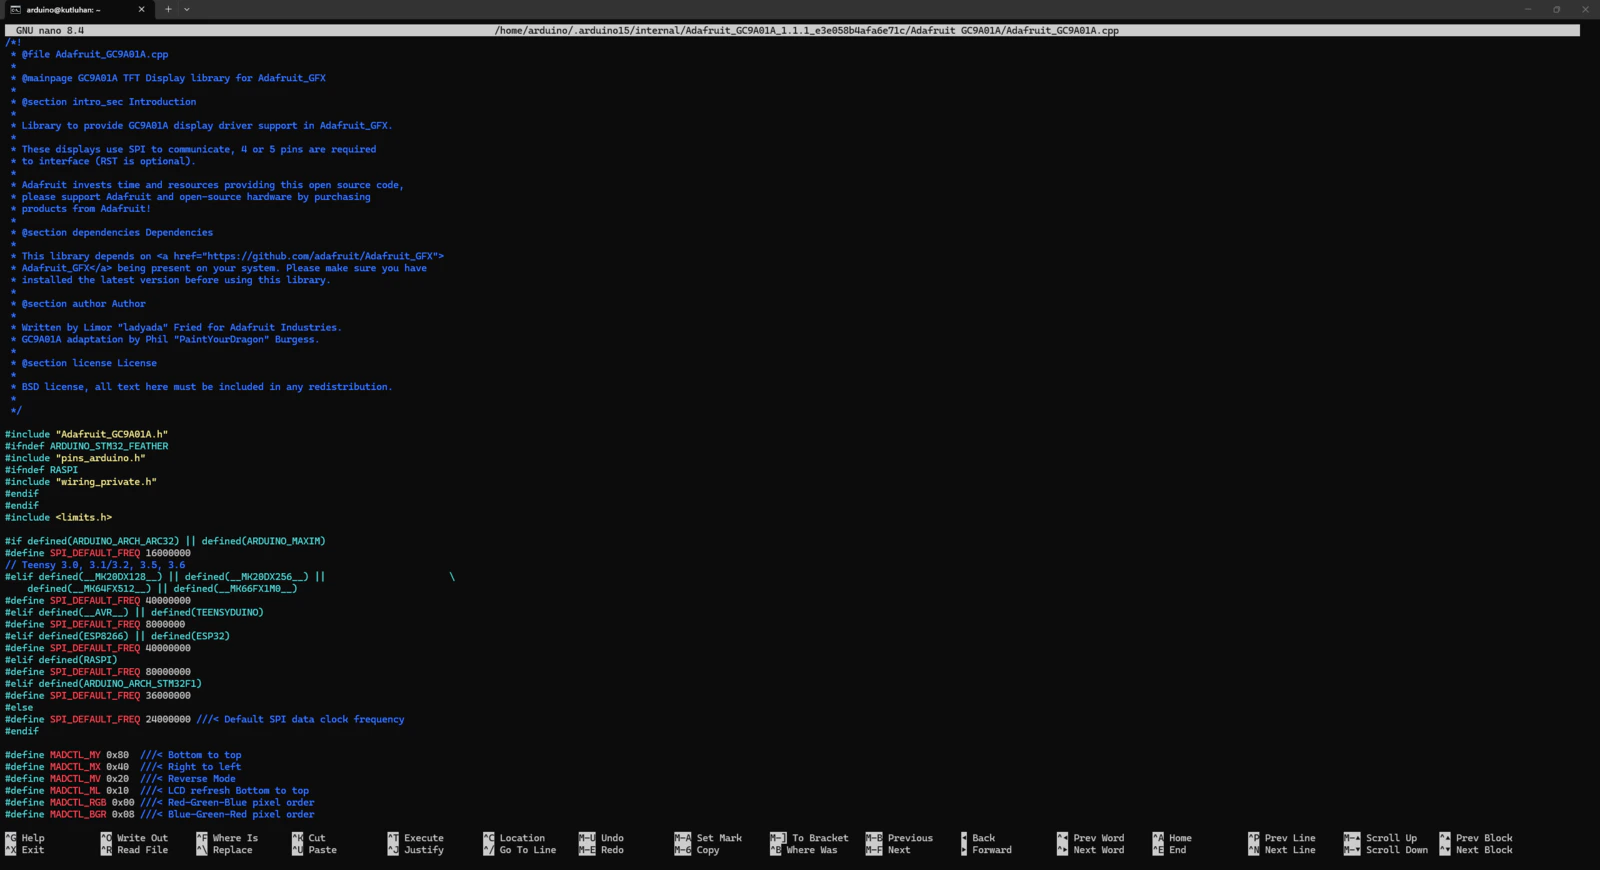This screenshot has width=1600, height=870.
Task: Click the To Bracket shortcut label
Action: click(x=820, y=838)
